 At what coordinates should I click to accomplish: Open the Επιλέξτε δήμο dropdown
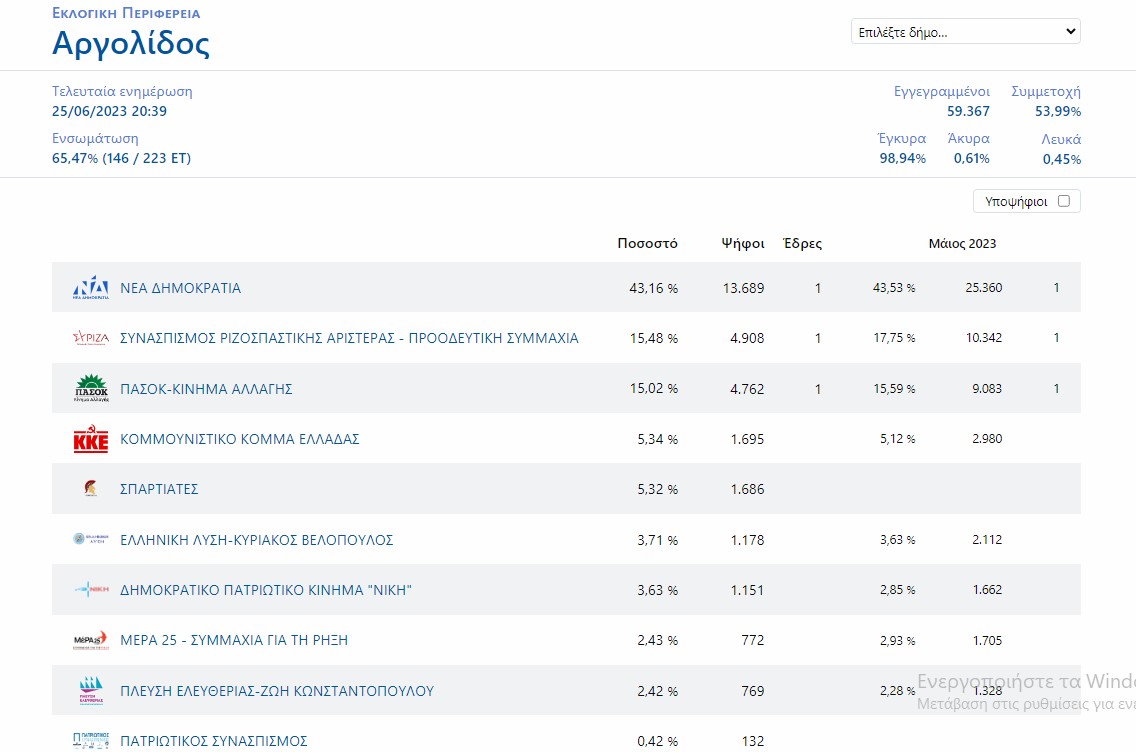[x=965, y=32]
